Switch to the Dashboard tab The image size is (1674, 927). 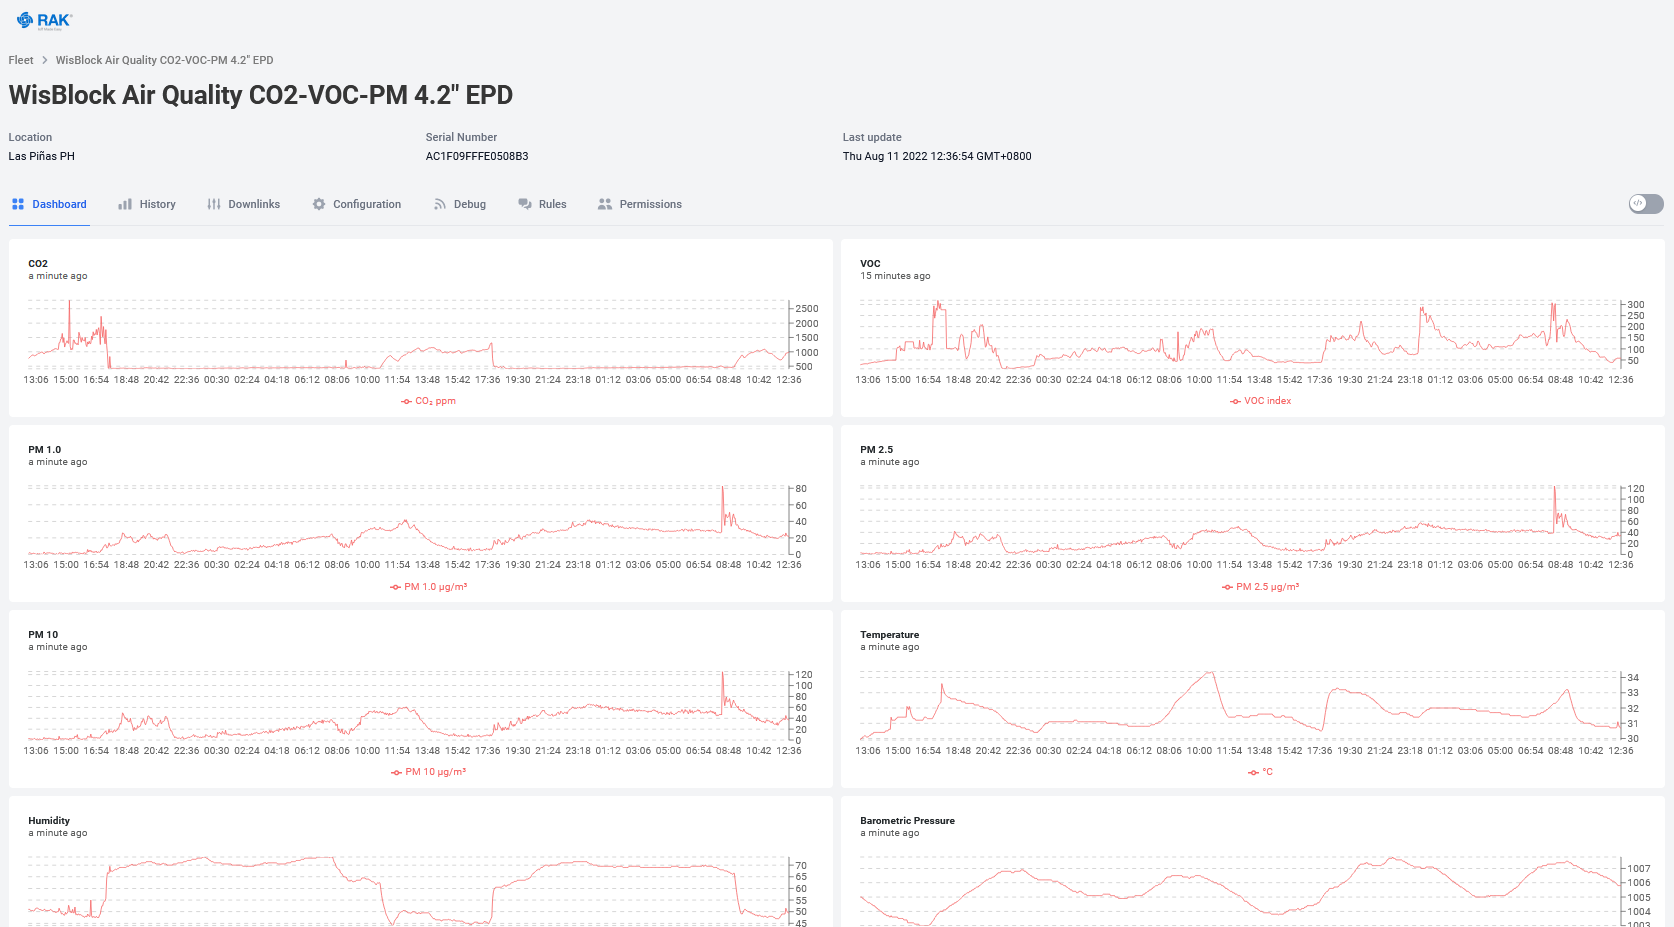tap(49, 204)
